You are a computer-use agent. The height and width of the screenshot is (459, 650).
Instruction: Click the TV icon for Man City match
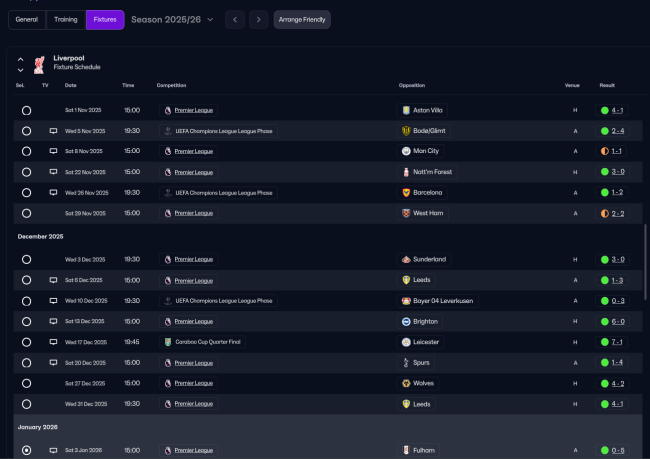click(53, 151)
